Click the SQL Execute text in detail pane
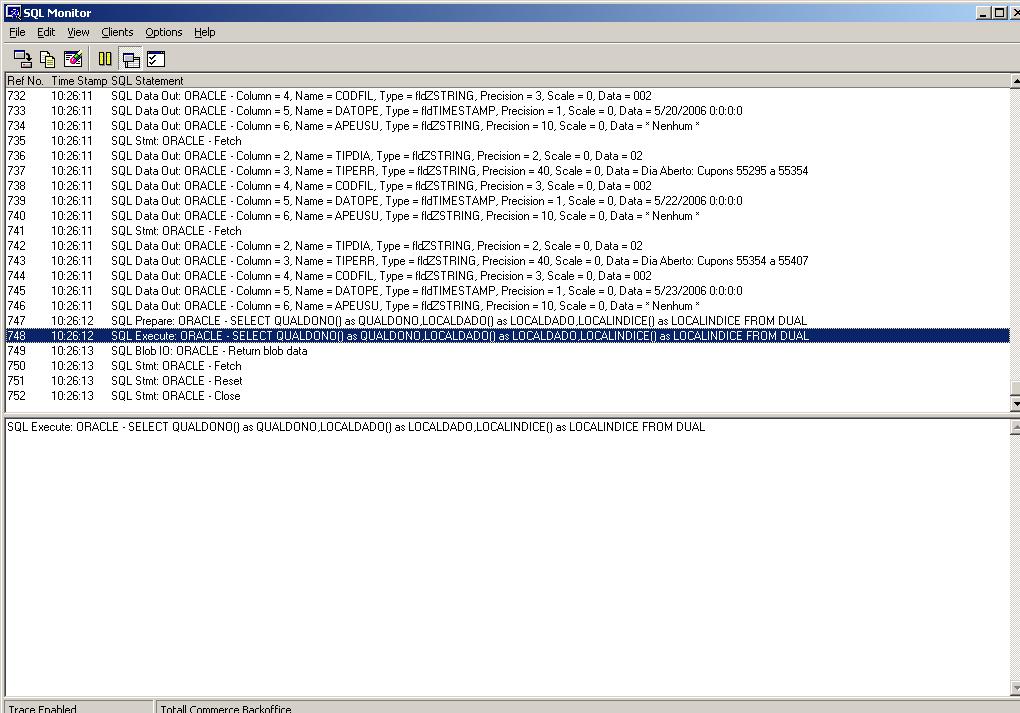The image size is (1020, 713). (356, 427)
